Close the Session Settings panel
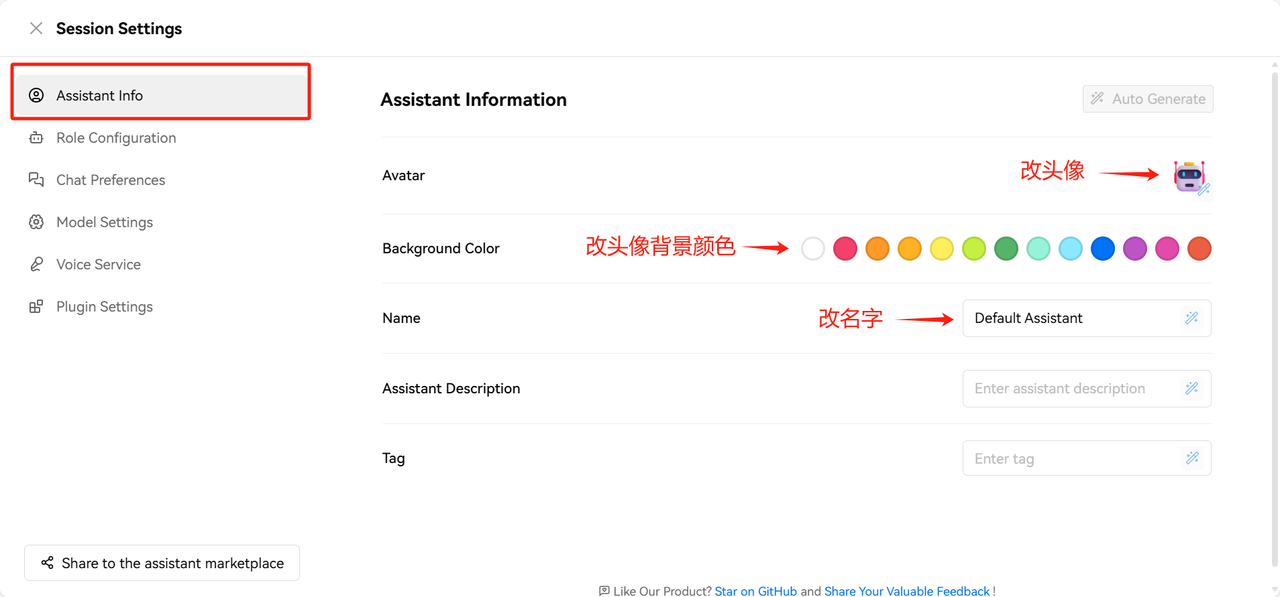The height and width of the screenshot is (597, 1280). click(x=36, y=28)
